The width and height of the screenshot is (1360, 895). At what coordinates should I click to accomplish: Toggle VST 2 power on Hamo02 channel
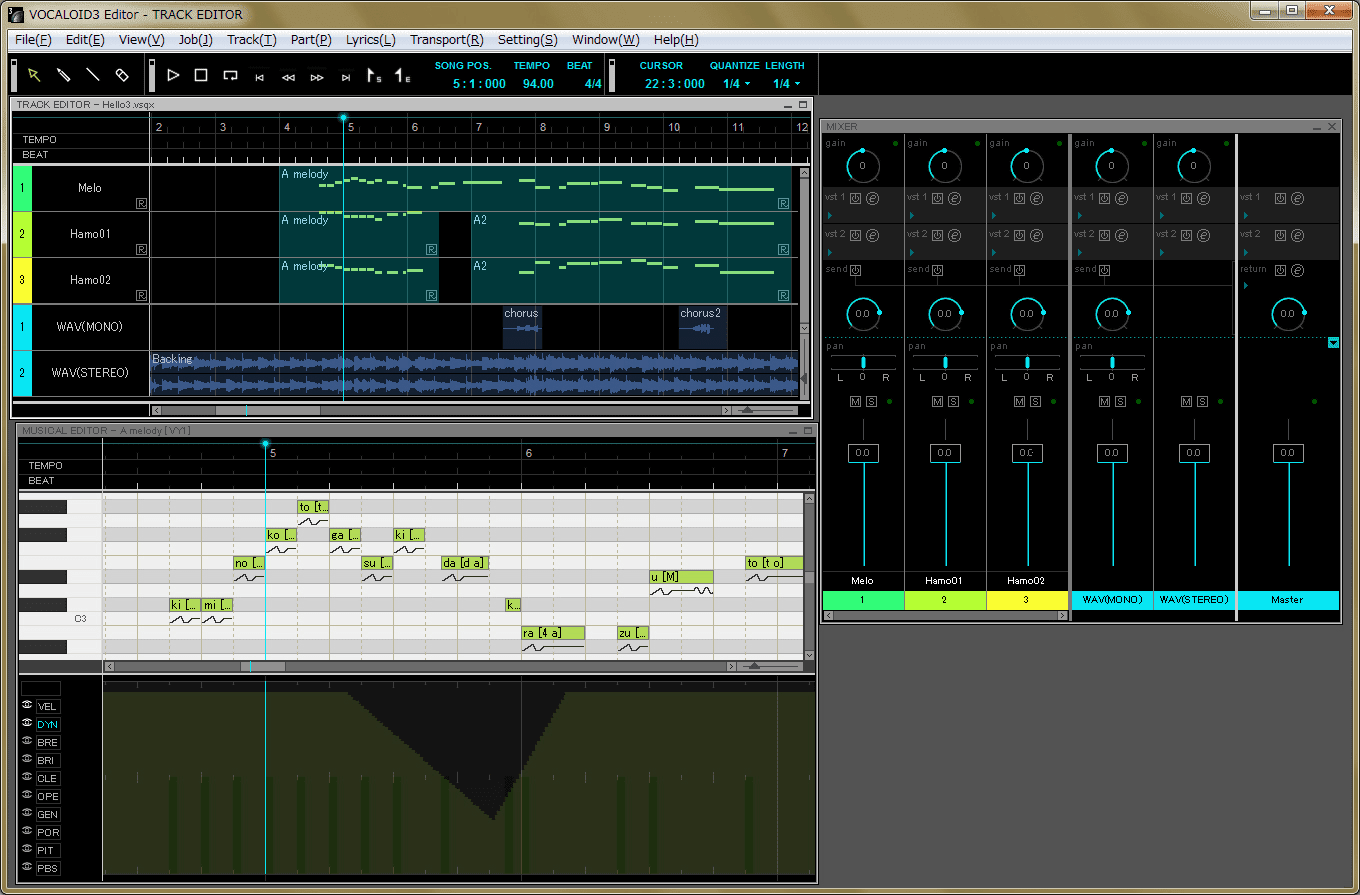point(1019,234)
